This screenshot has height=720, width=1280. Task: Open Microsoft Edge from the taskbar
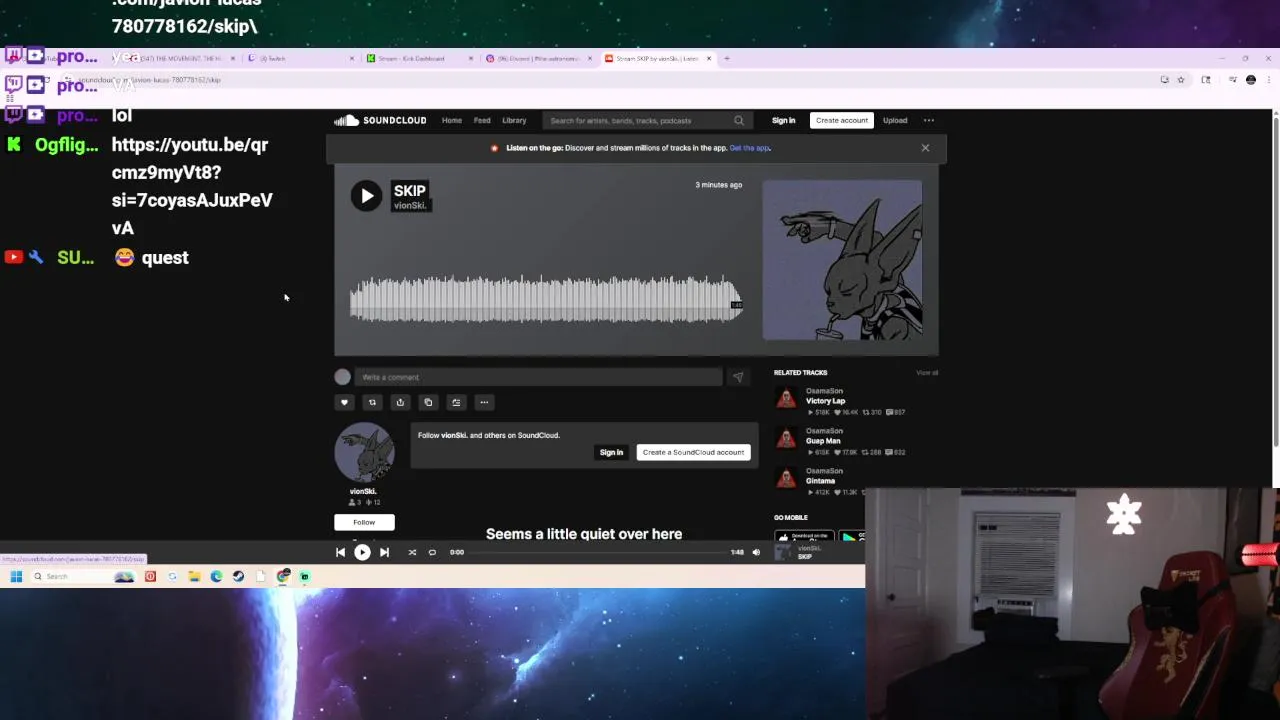click(216, 576)
